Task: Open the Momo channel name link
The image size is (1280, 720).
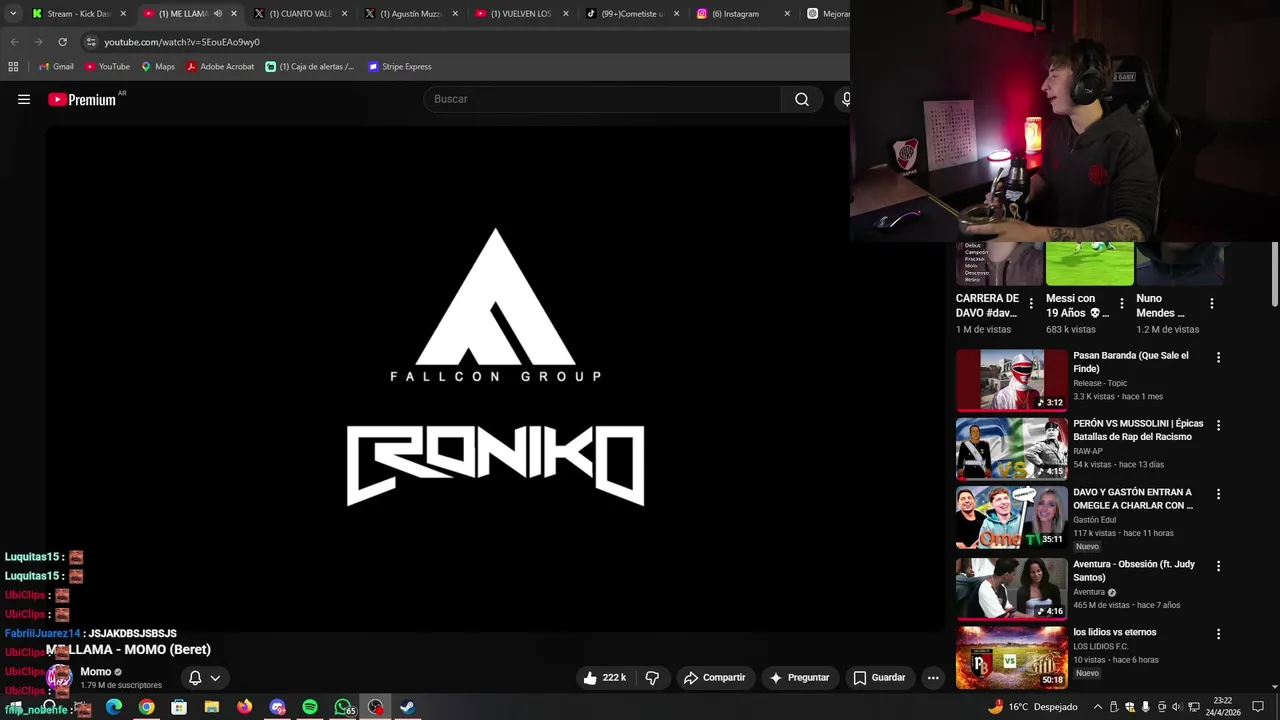Action: 96,672
